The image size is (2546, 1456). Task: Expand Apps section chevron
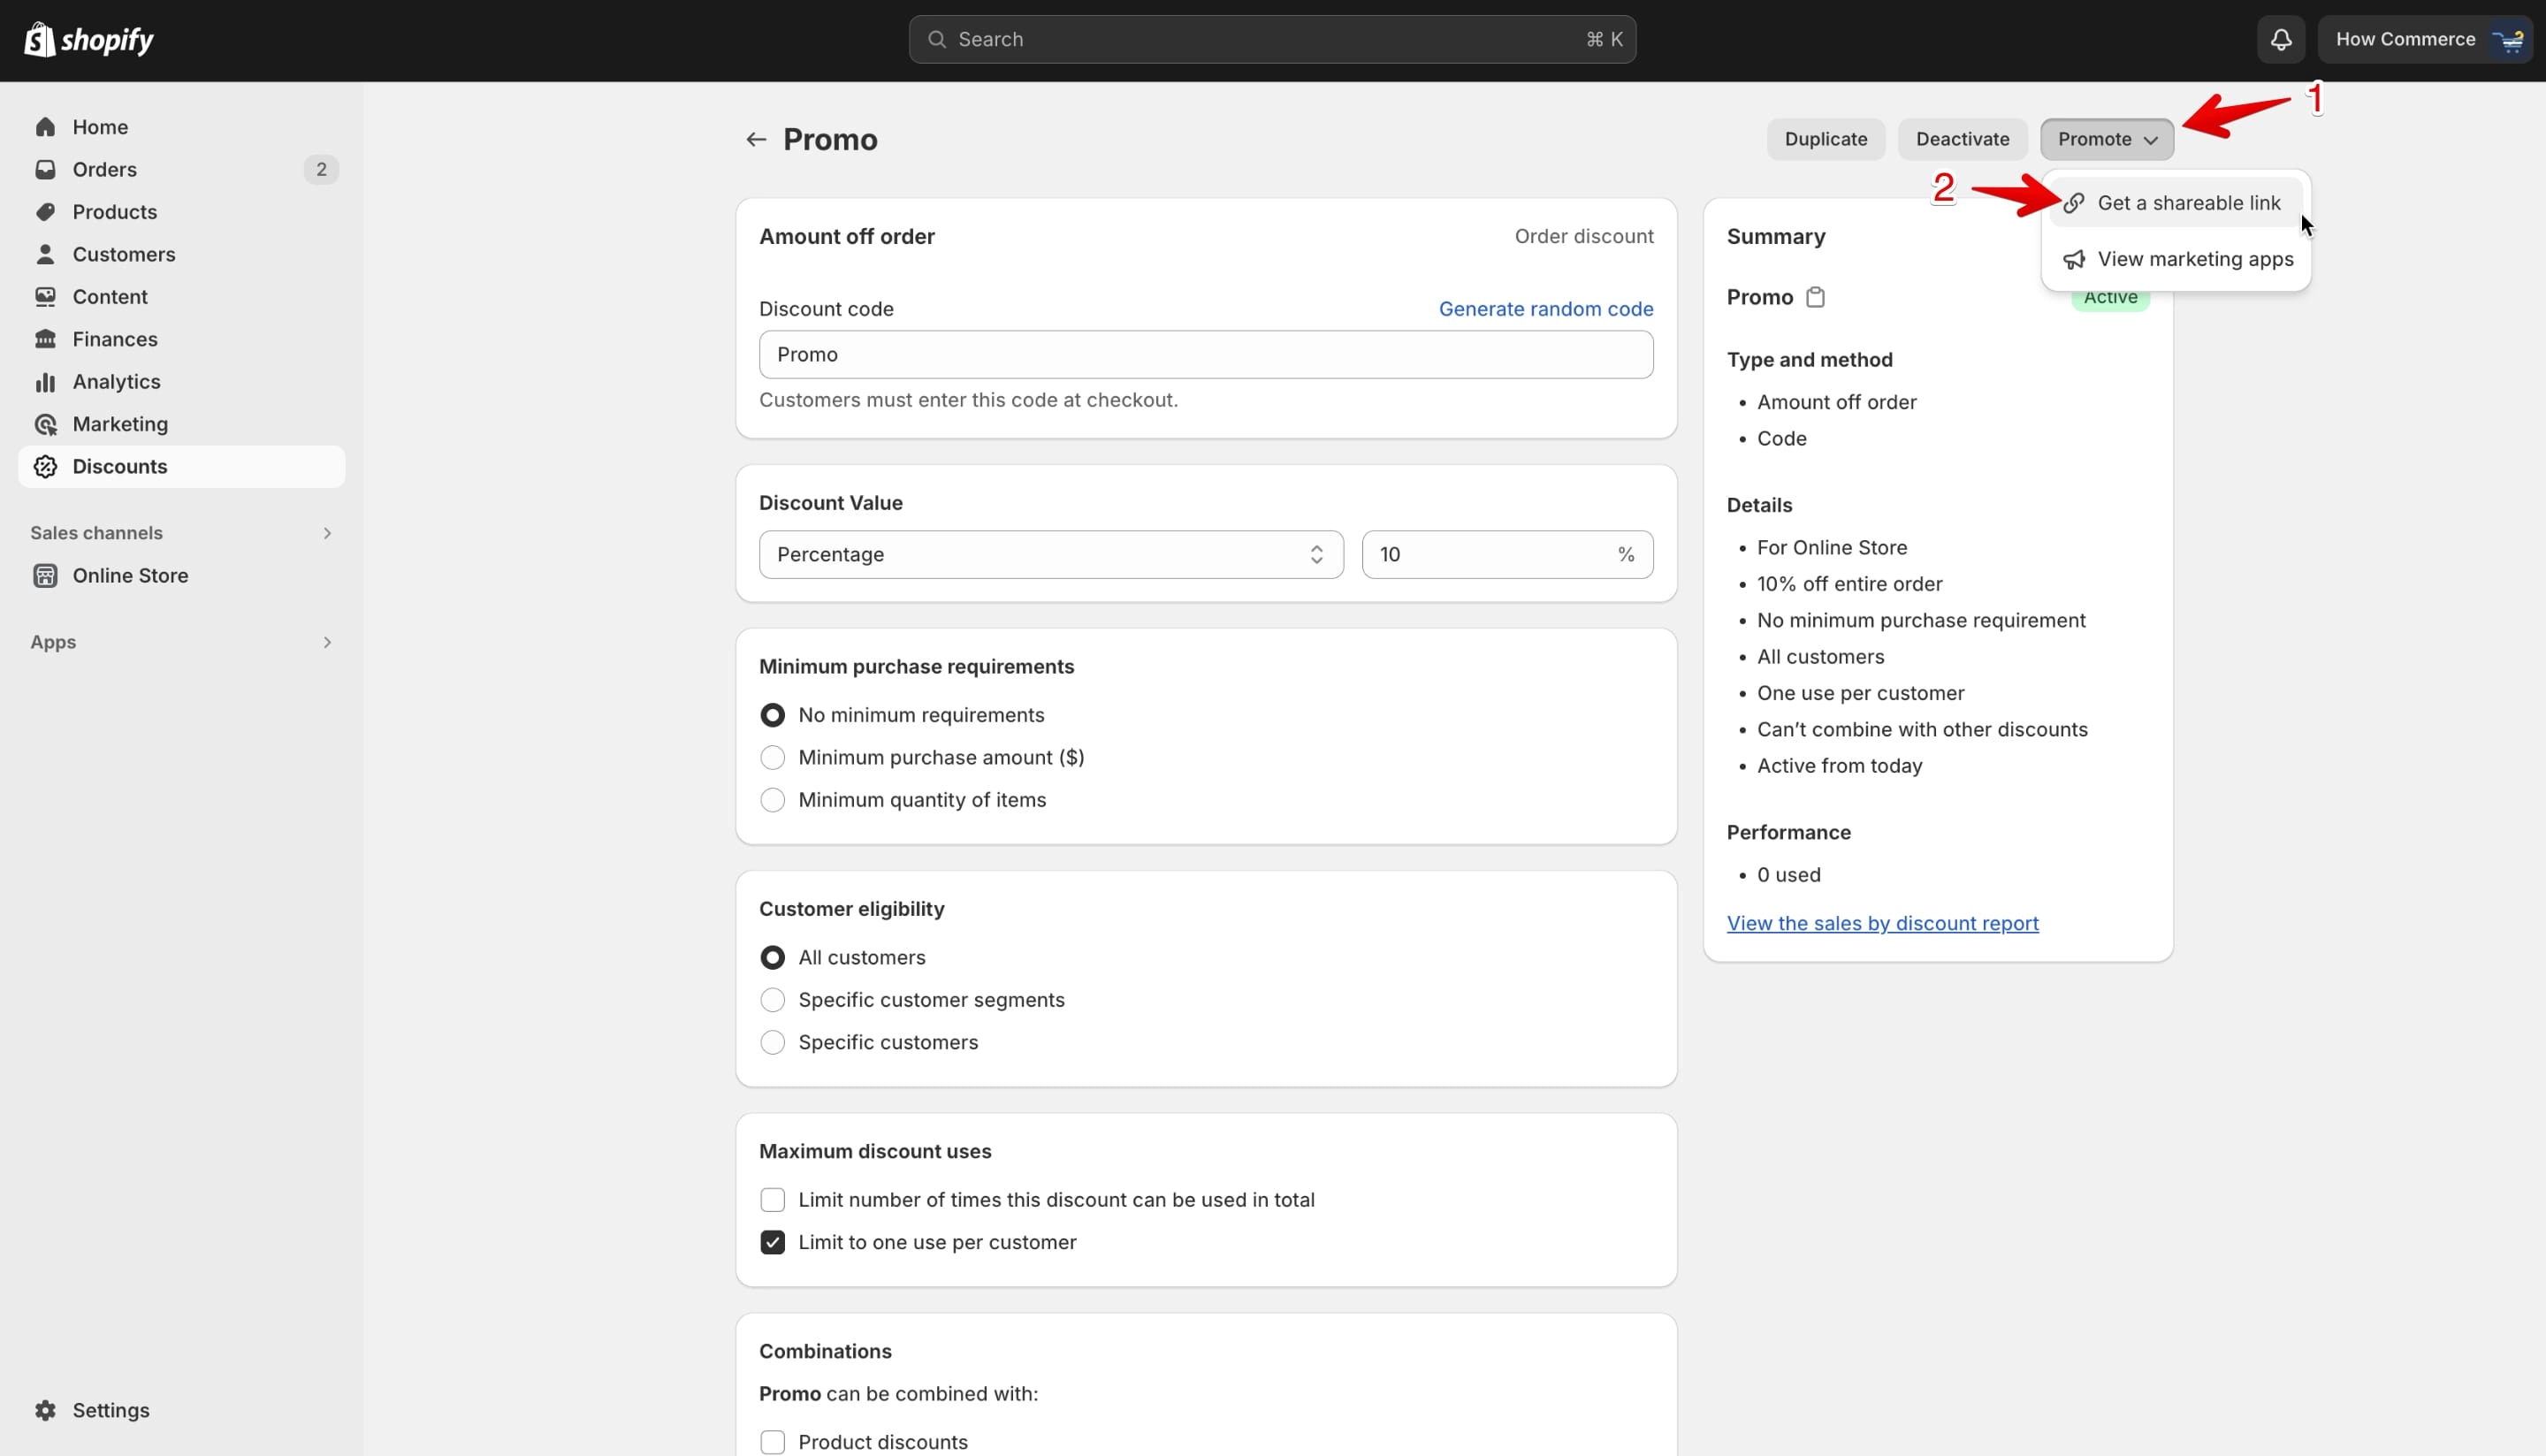pyautogui.click(x=326, y=642)
